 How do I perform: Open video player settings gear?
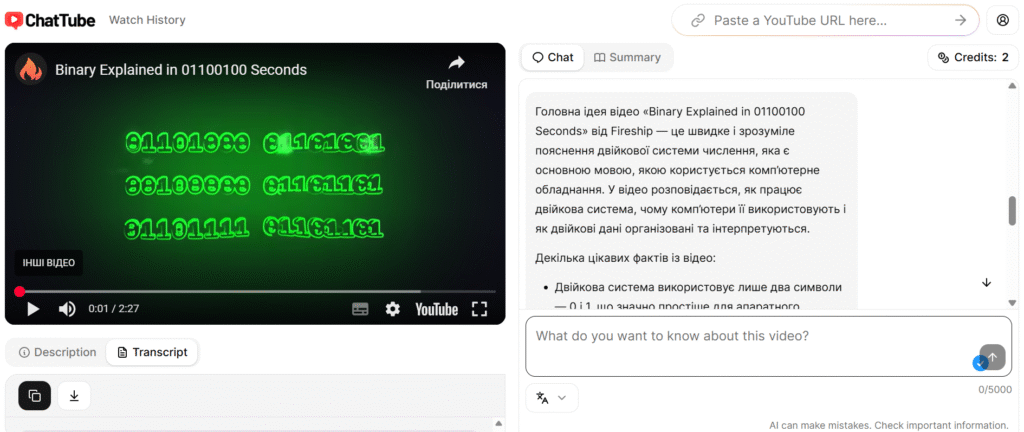tap(392, 309)
